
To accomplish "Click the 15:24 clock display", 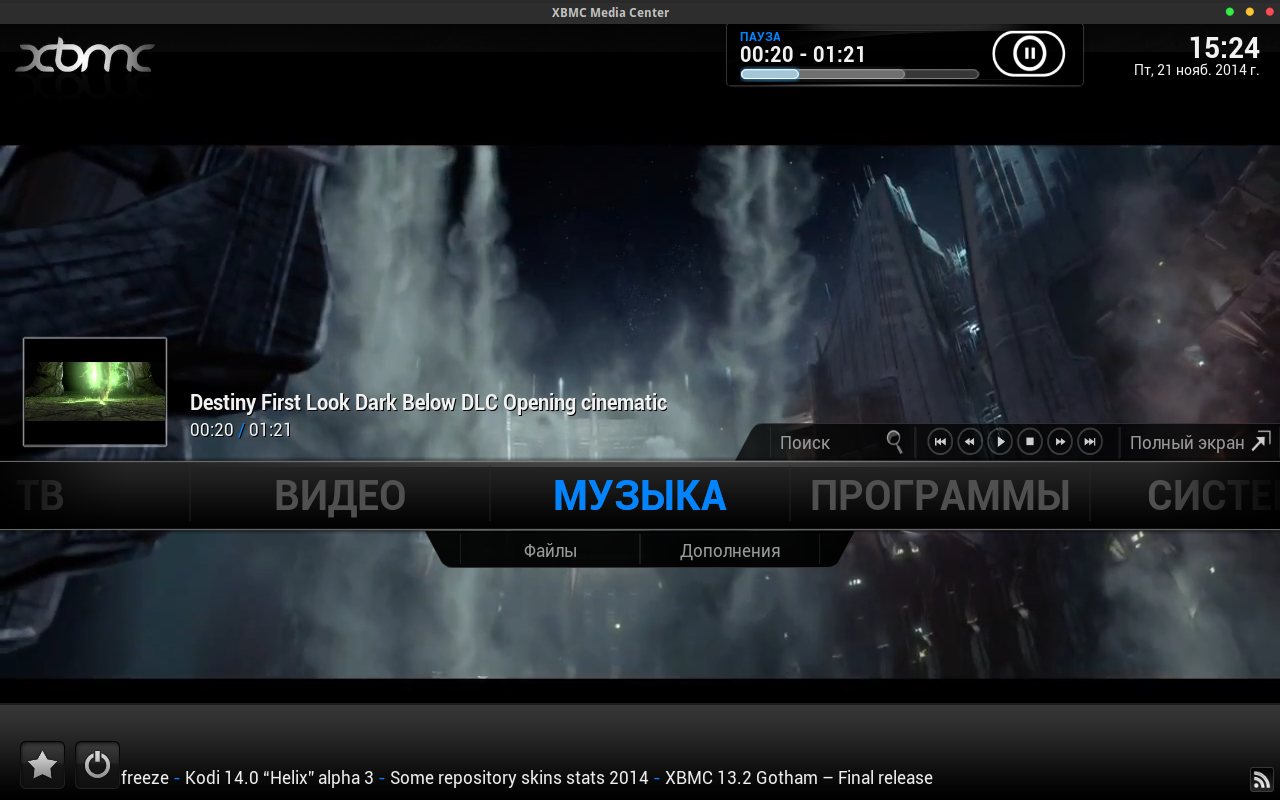I will click(1224, 48).
